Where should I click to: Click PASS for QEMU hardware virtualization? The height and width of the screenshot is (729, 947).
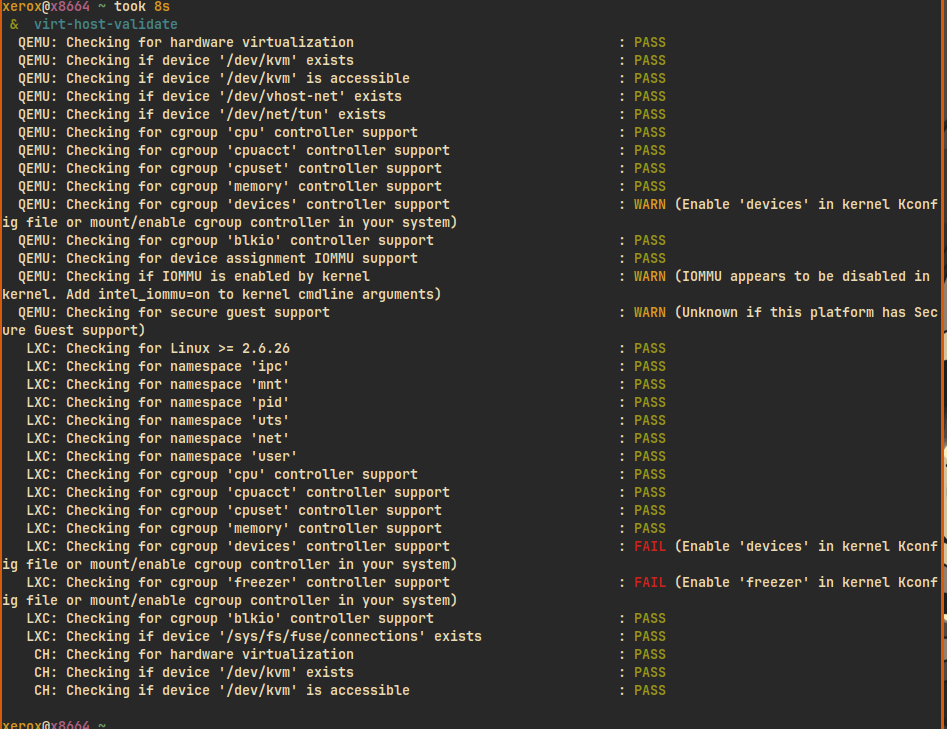point(649,42)
